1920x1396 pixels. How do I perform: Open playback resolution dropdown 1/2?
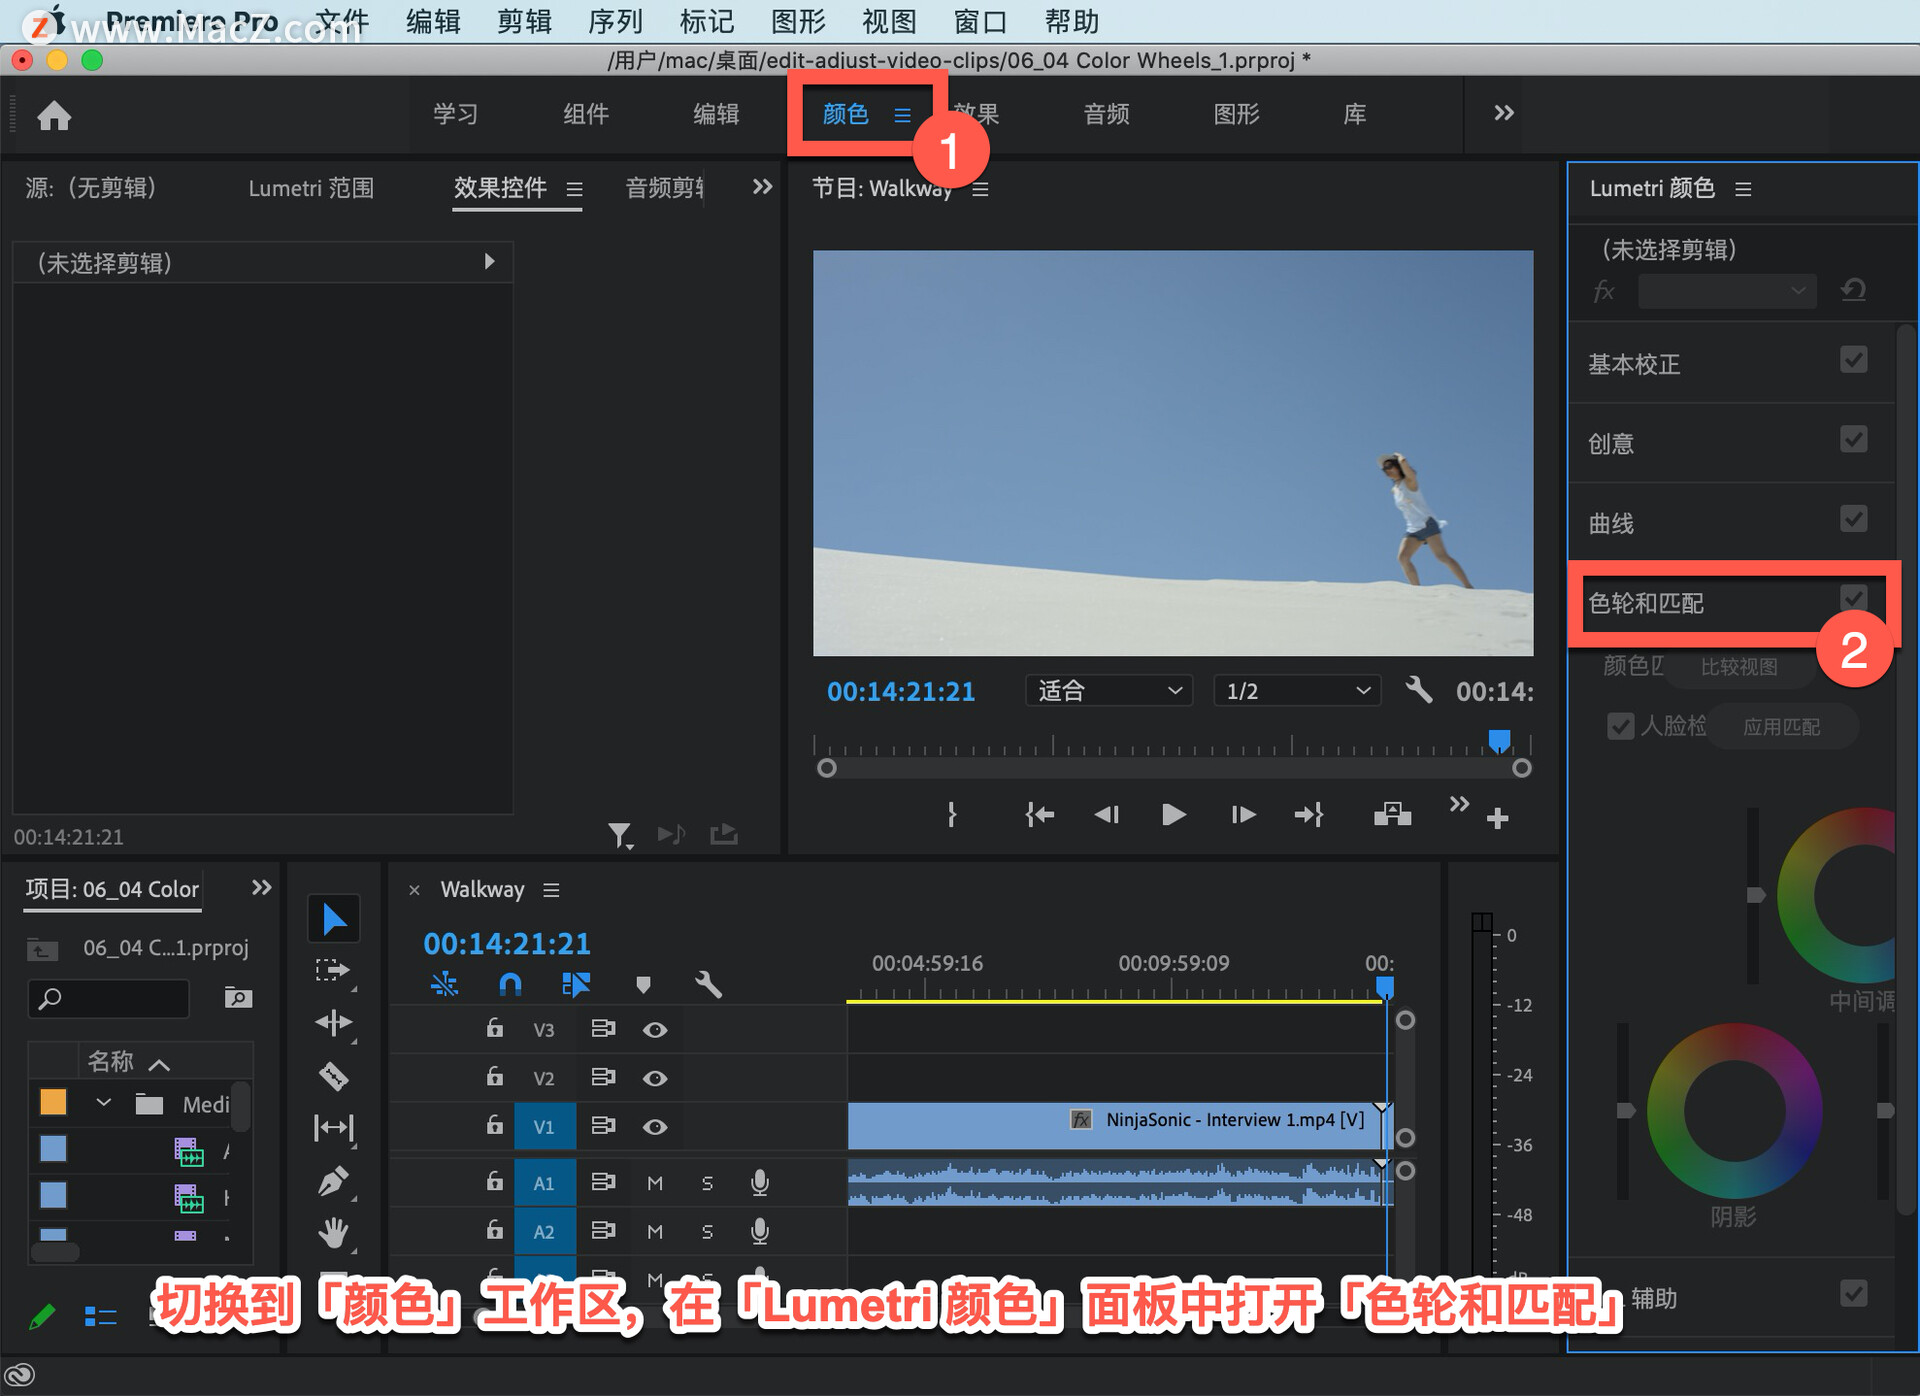tap(1297, 691)
